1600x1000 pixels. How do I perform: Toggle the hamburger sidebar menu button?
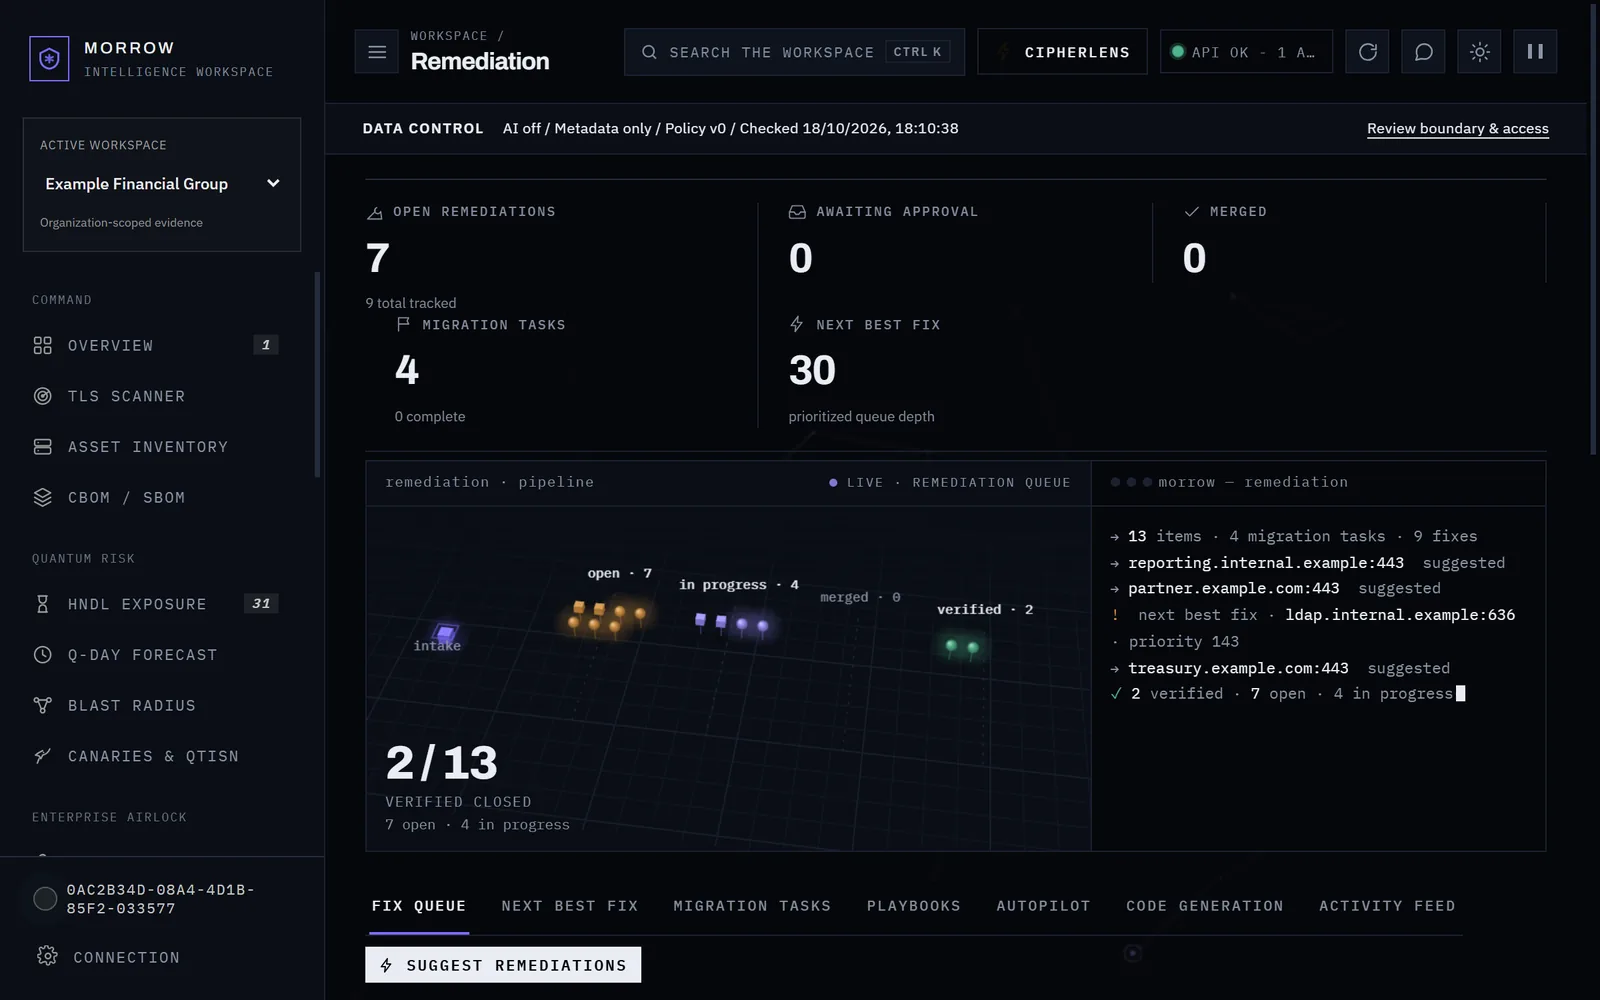[377, 52]
